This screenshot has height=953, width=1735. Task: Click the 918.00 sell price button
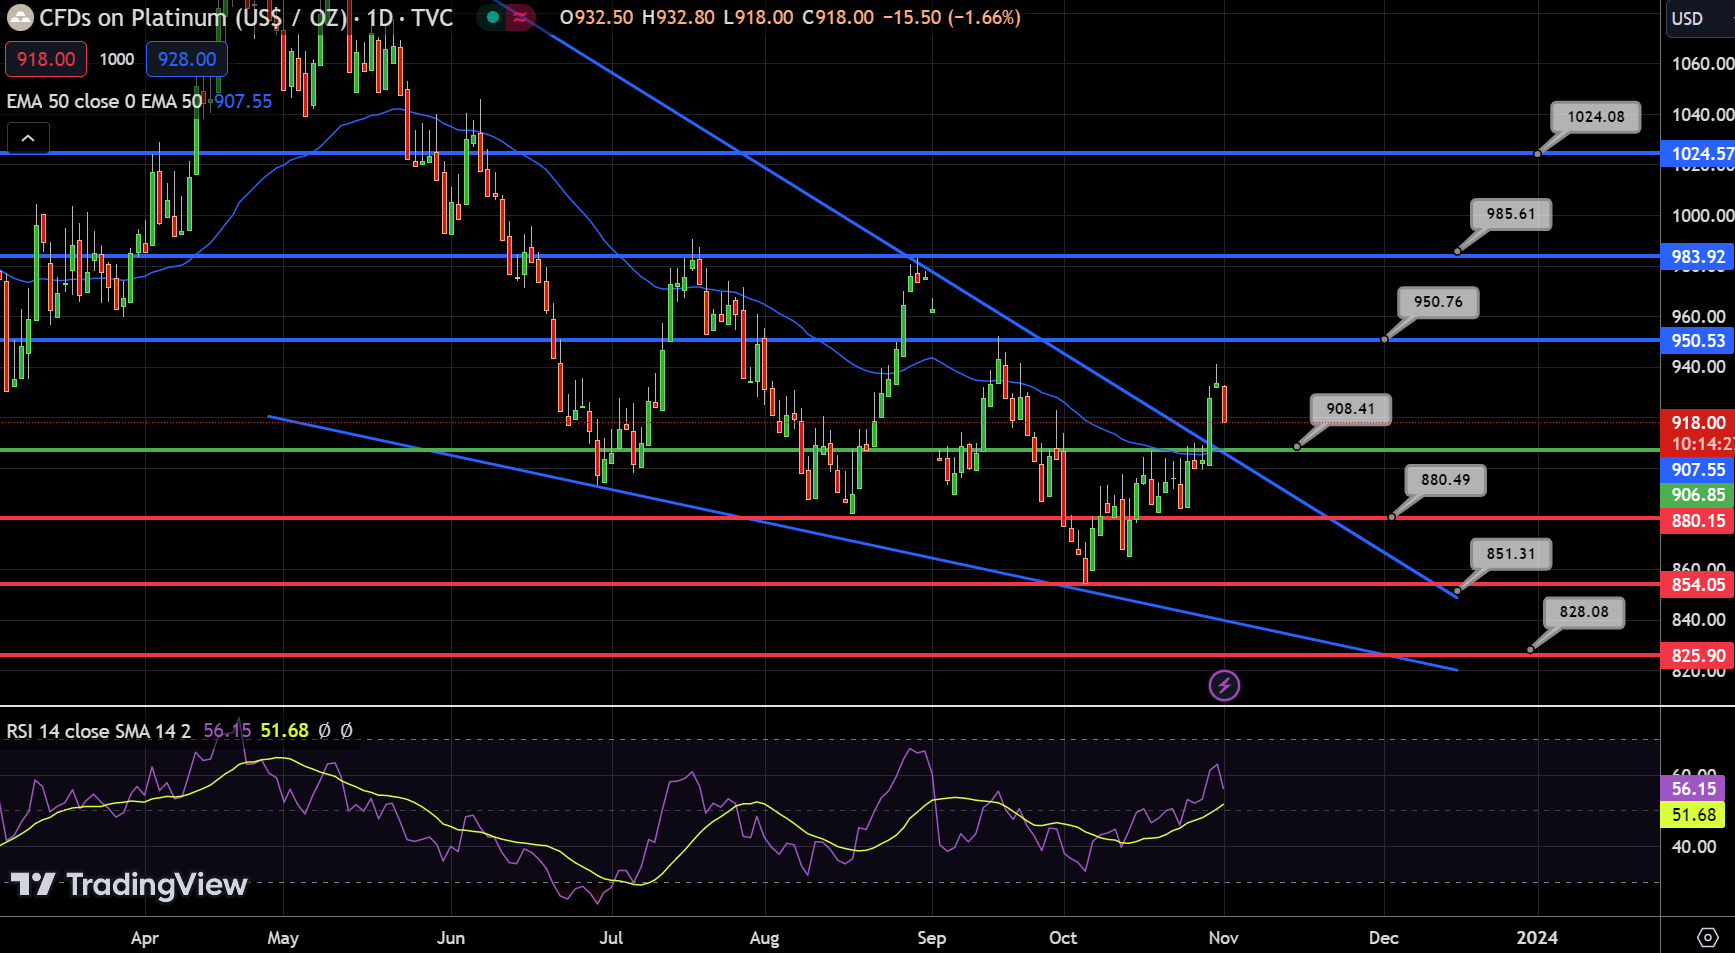pyautogui.click(x=46, y=59)
